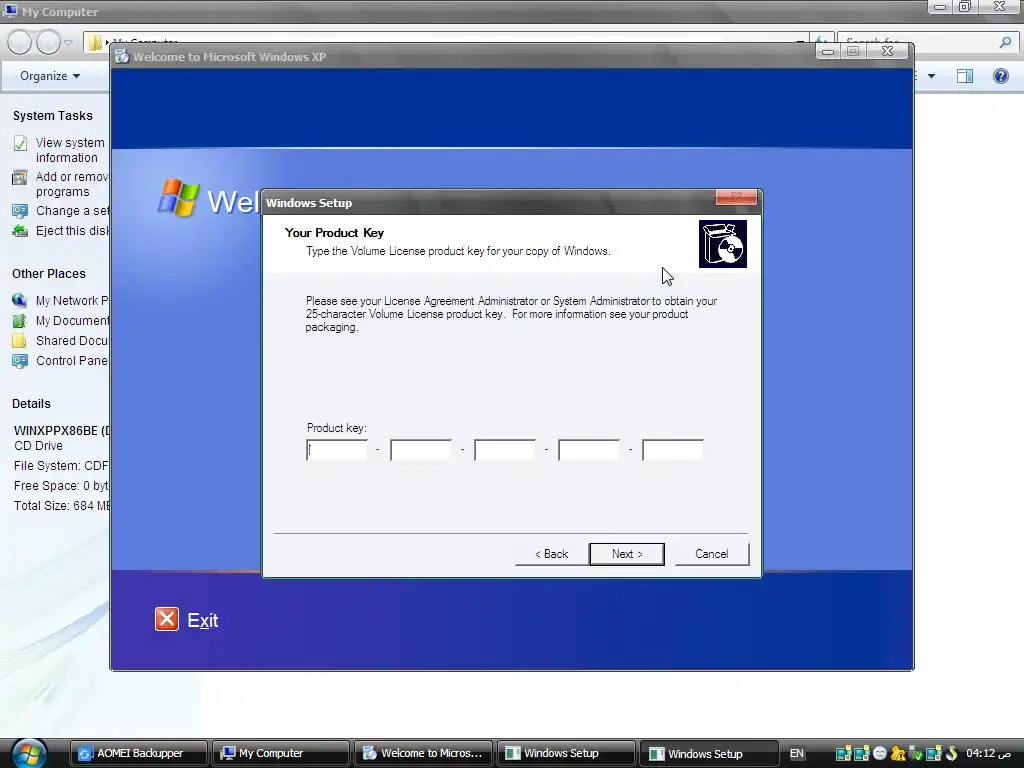This screenshot has height=768, width=1024.
Task: Click the Next > button
Action: (627, 554)
